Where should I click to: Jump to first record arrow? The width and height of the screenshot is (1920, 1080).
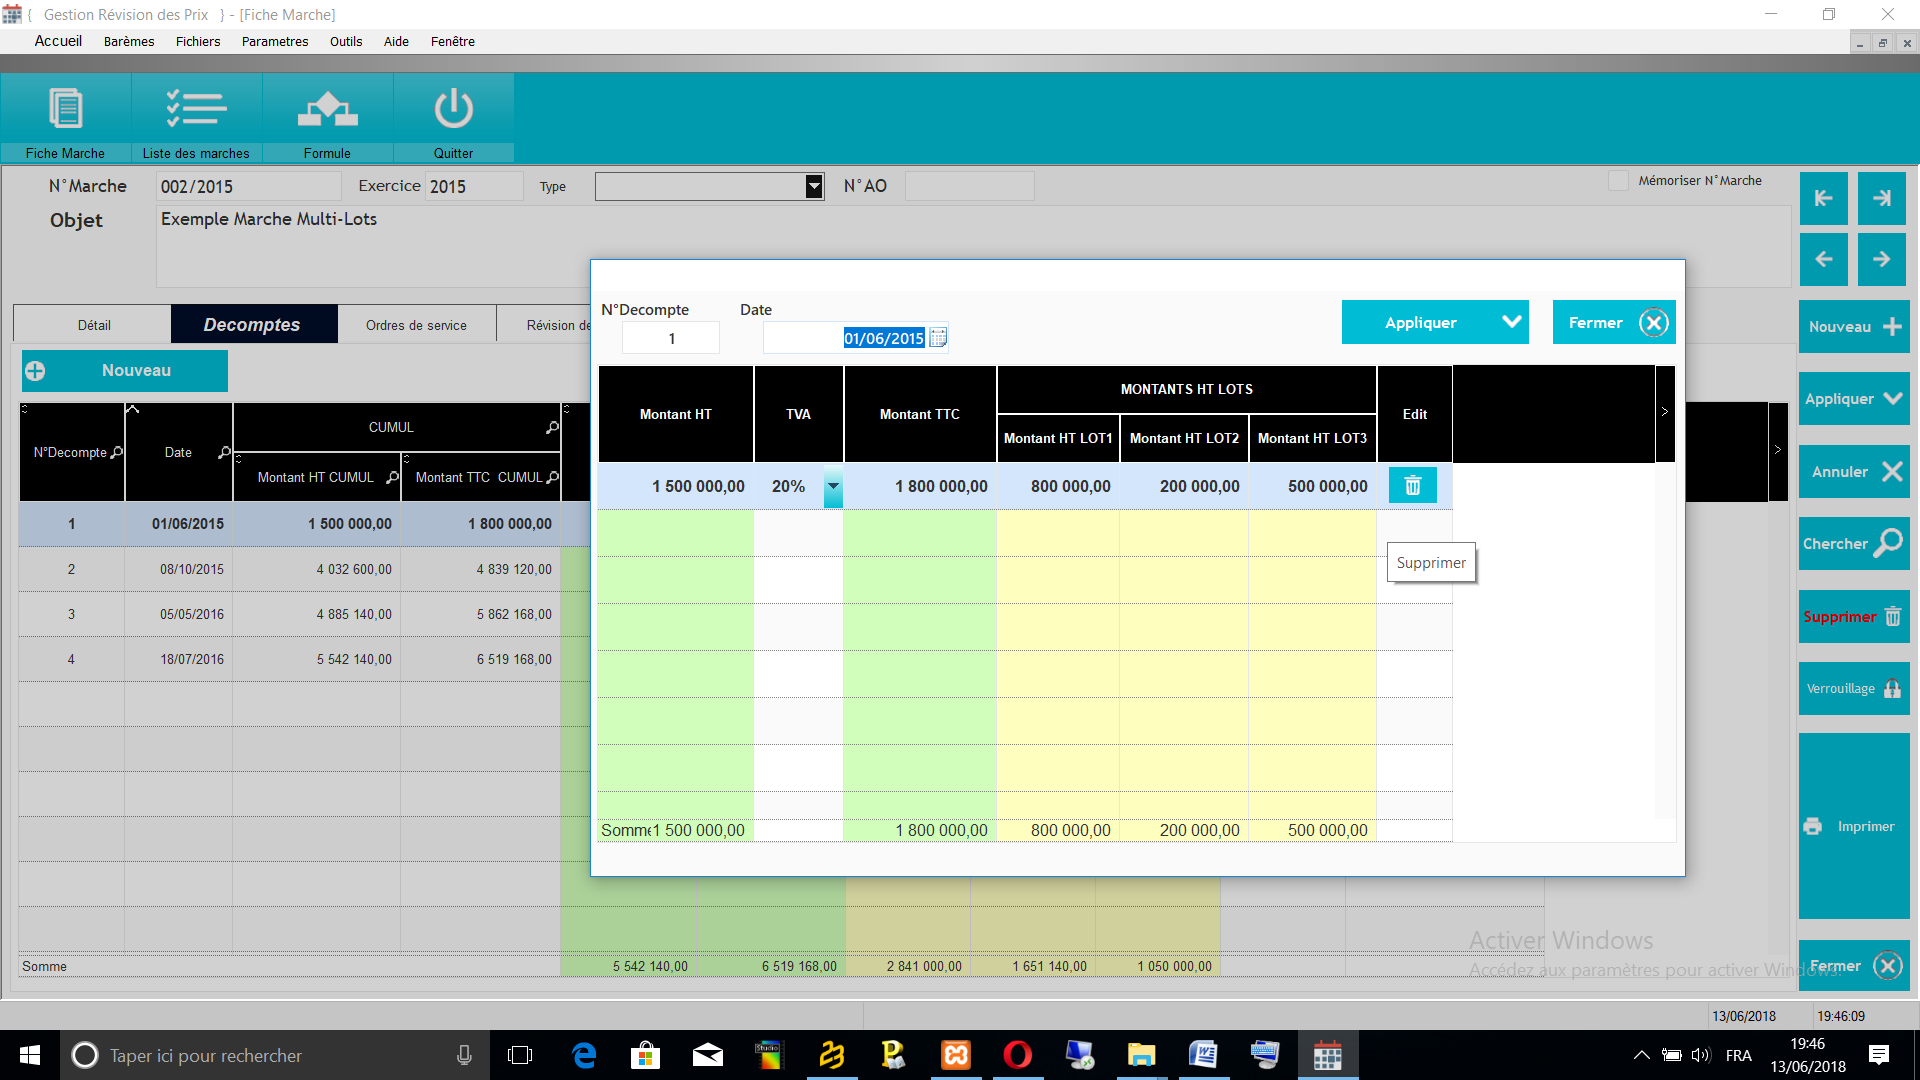1823,198
